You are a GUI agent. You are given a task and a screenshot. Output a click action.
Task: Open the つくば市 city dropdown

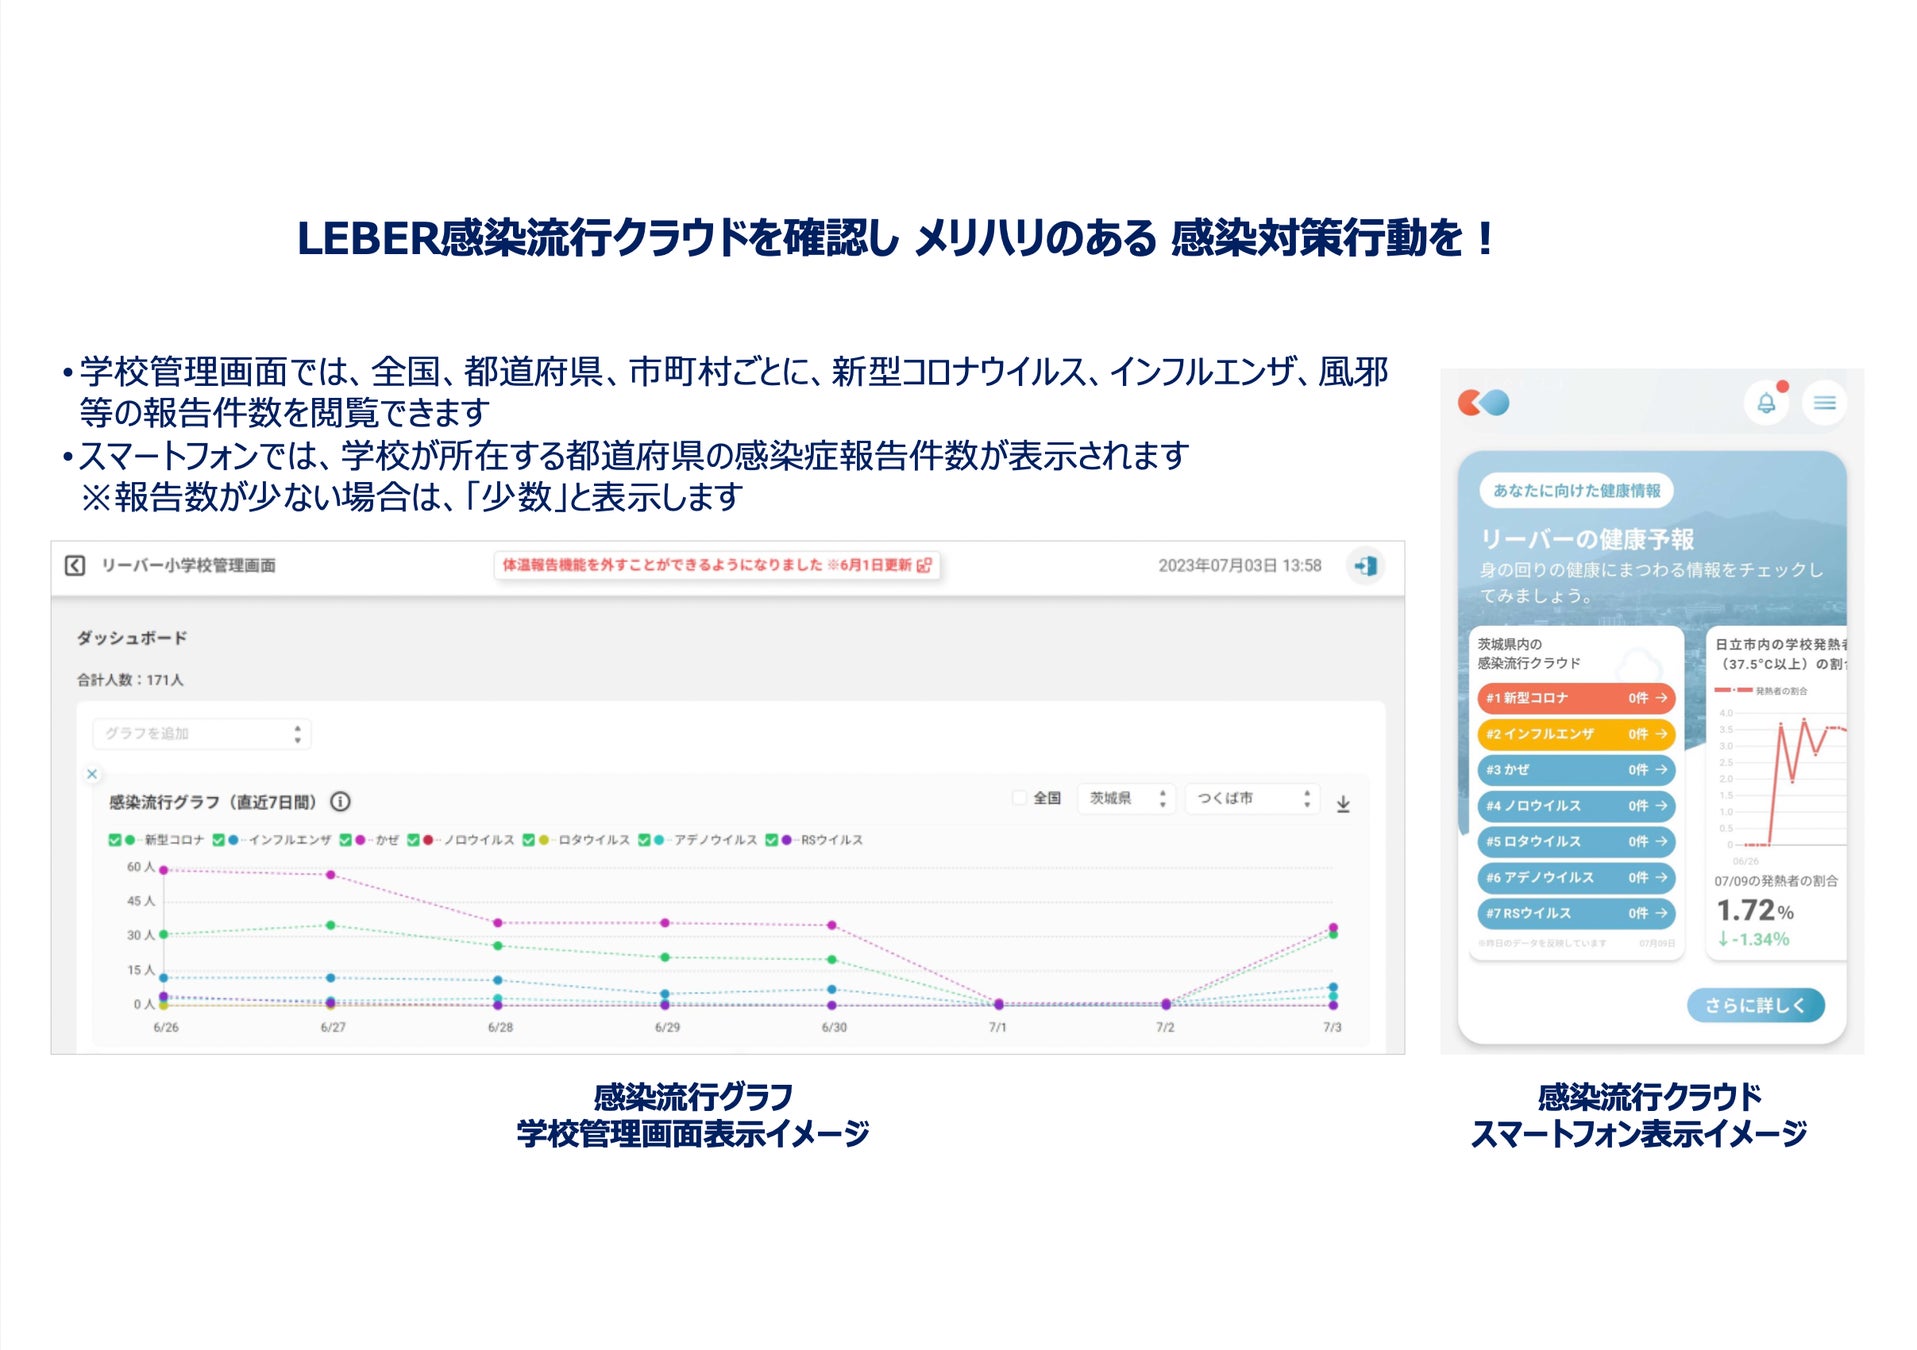[1252, 799]
